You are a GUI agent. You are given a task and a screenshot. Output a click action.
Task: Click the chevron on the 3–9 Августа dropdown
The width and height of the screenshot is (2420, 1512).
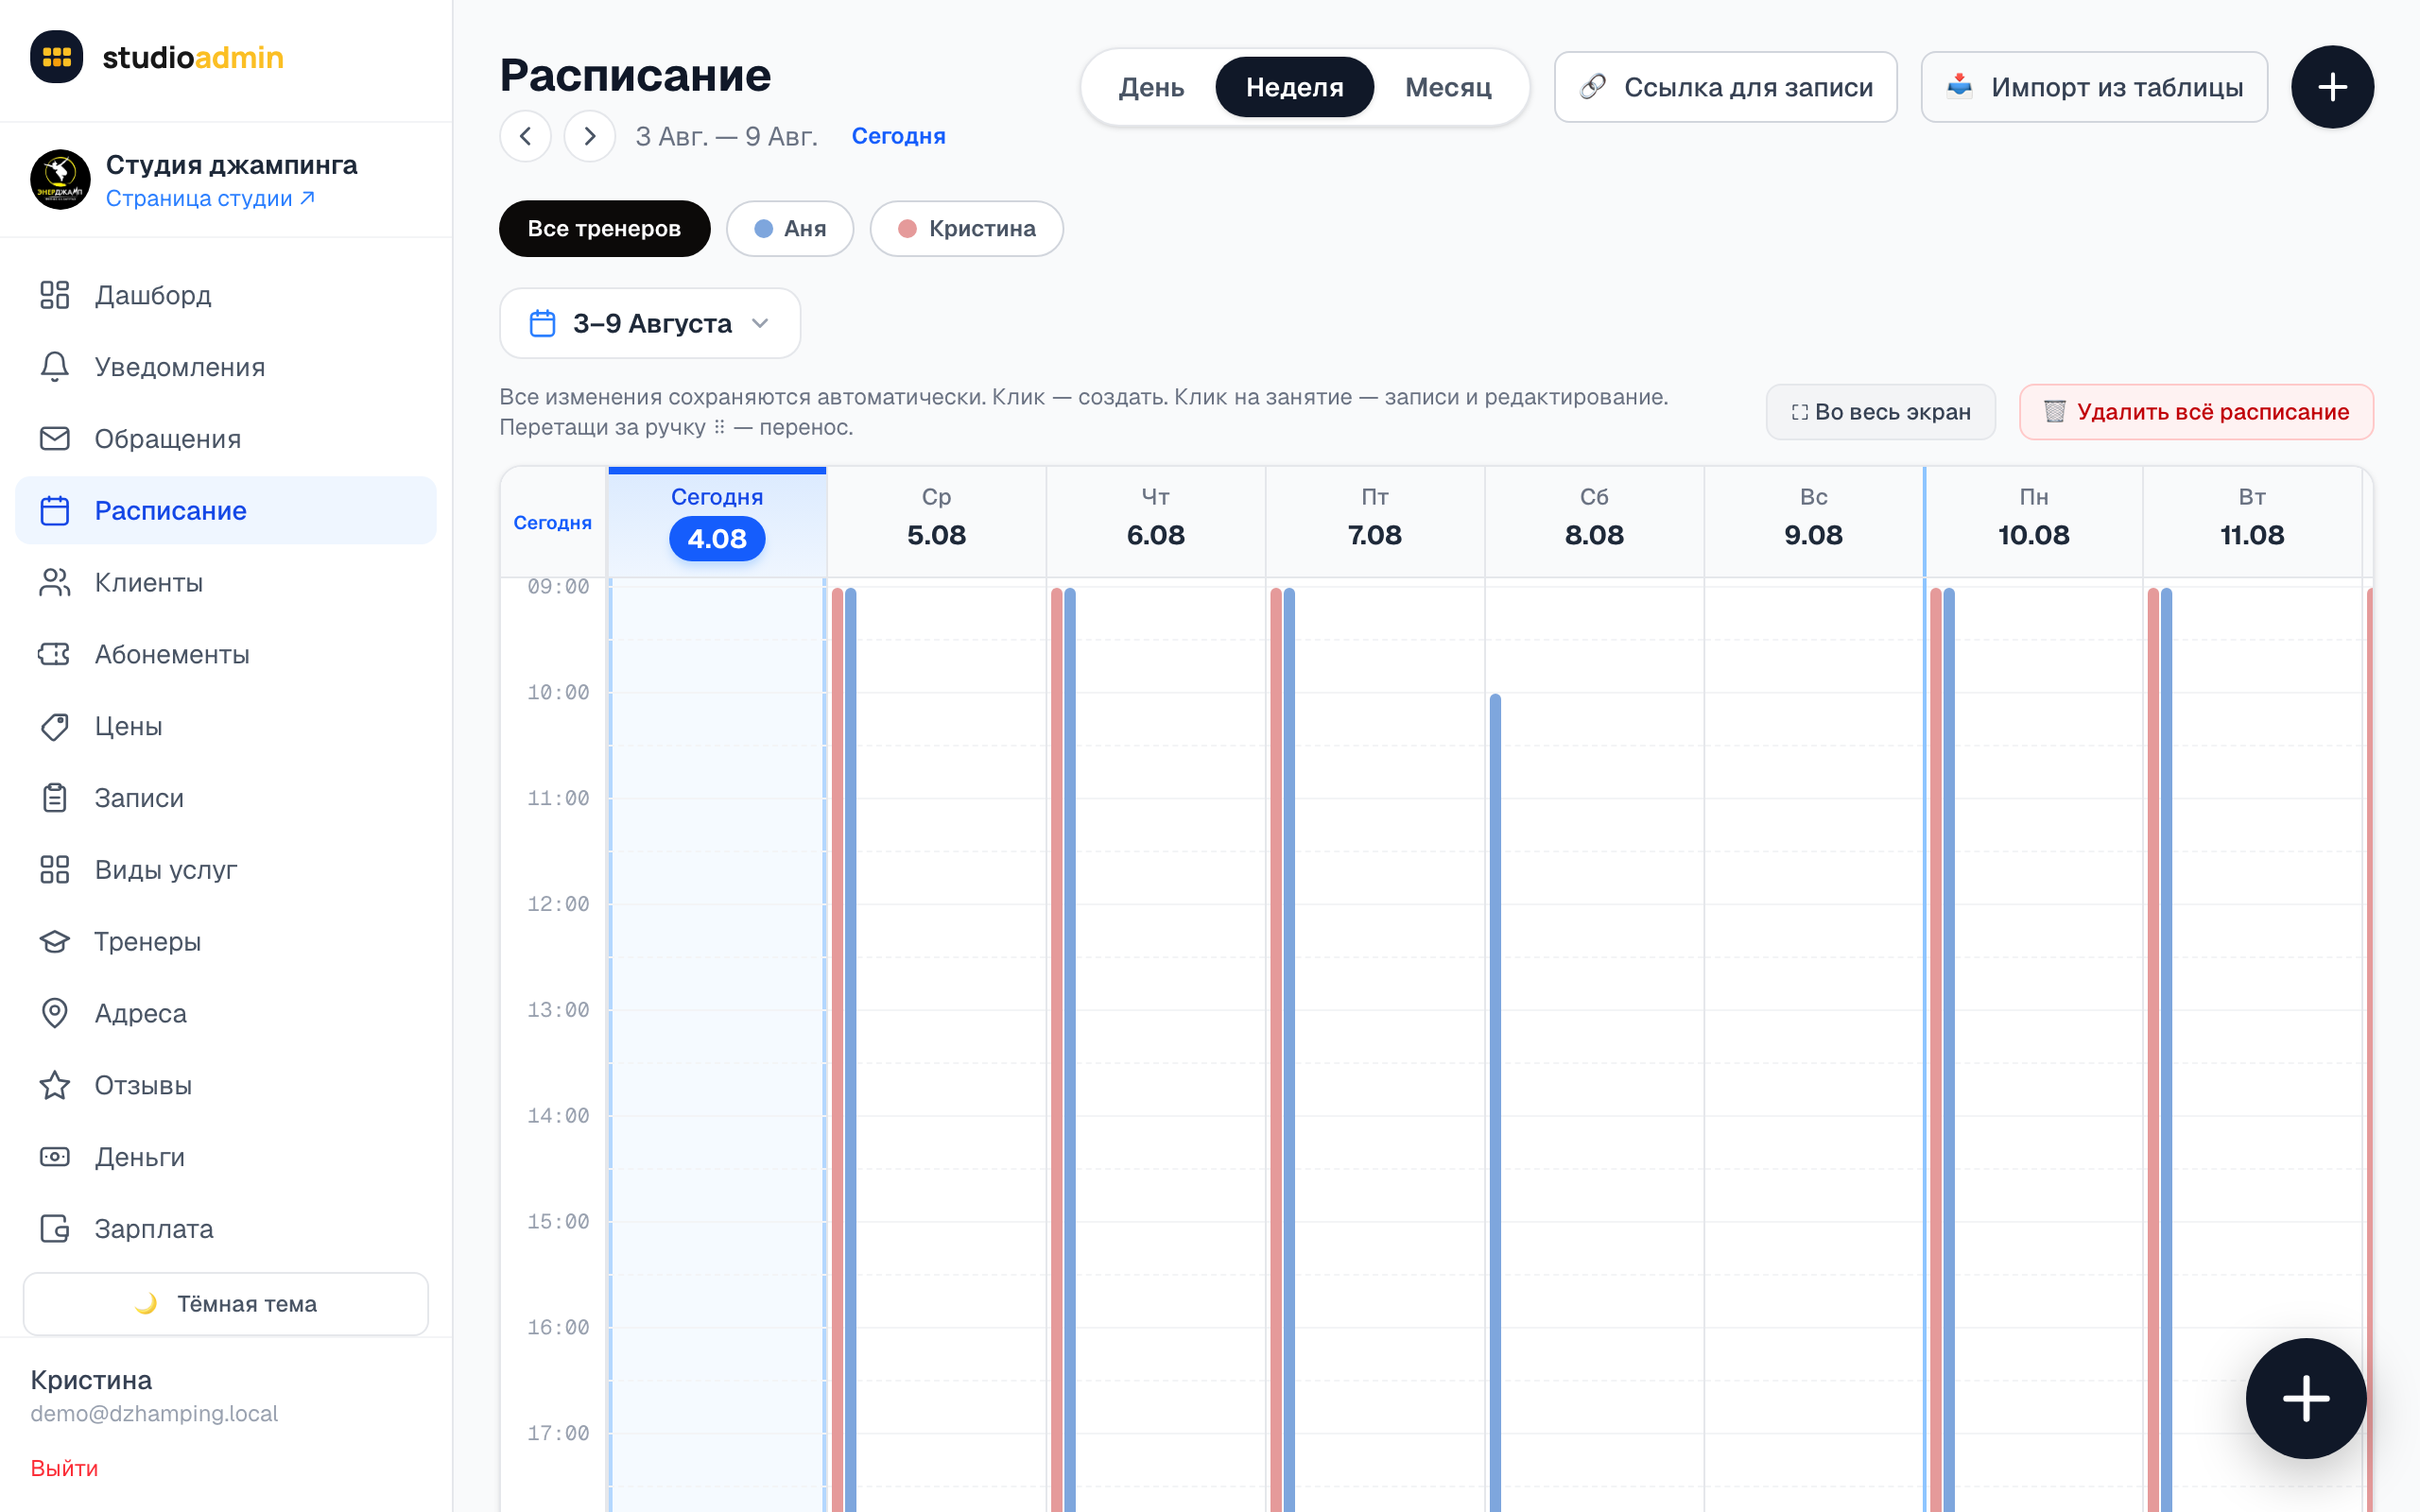760,323
